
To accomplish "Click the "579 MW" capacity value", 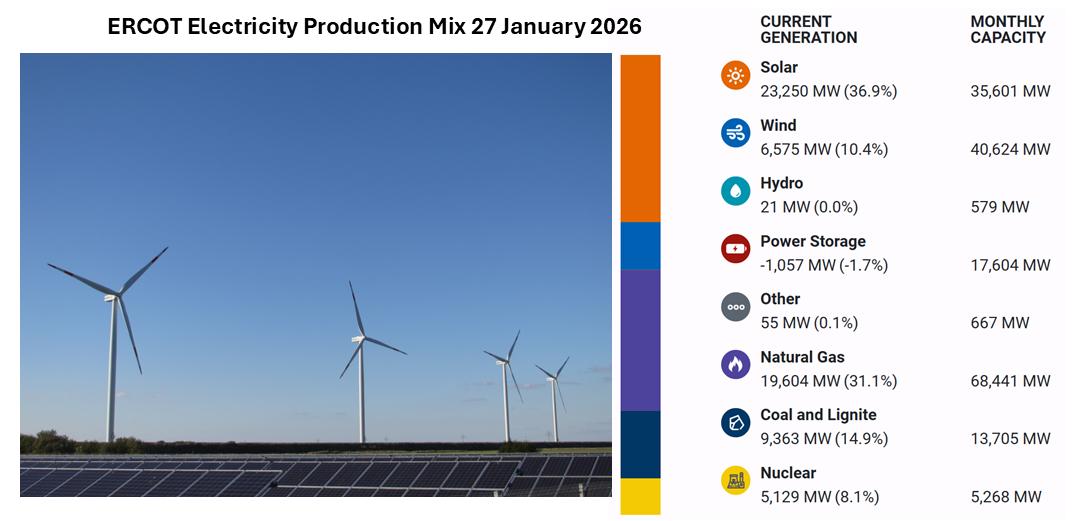I will pos(1000,207).
